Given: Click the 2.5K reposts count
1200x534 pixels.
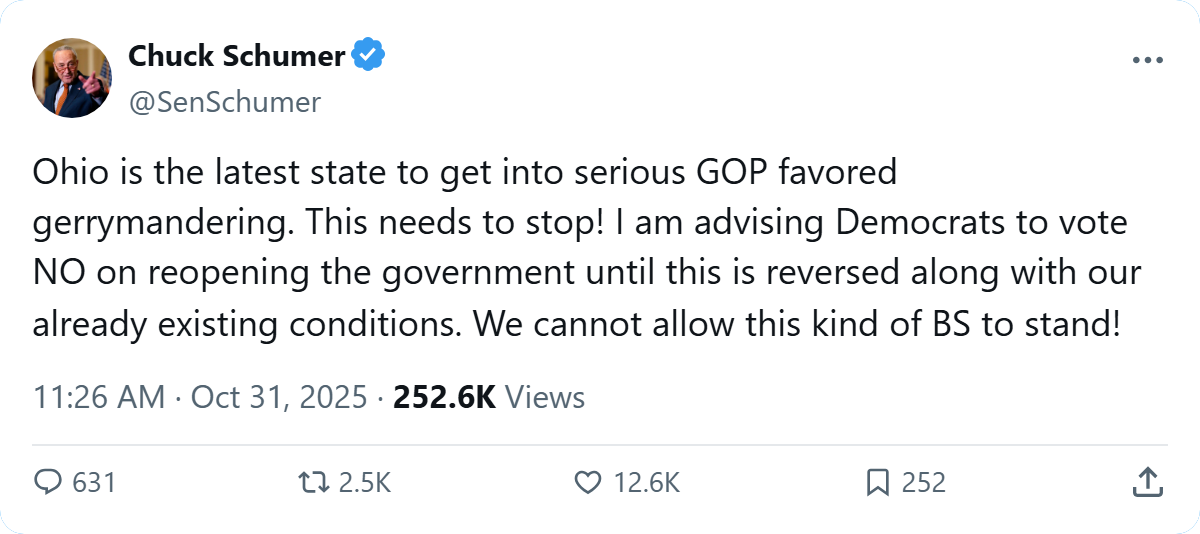Looking at the screenshot, I should click(364, 483).
